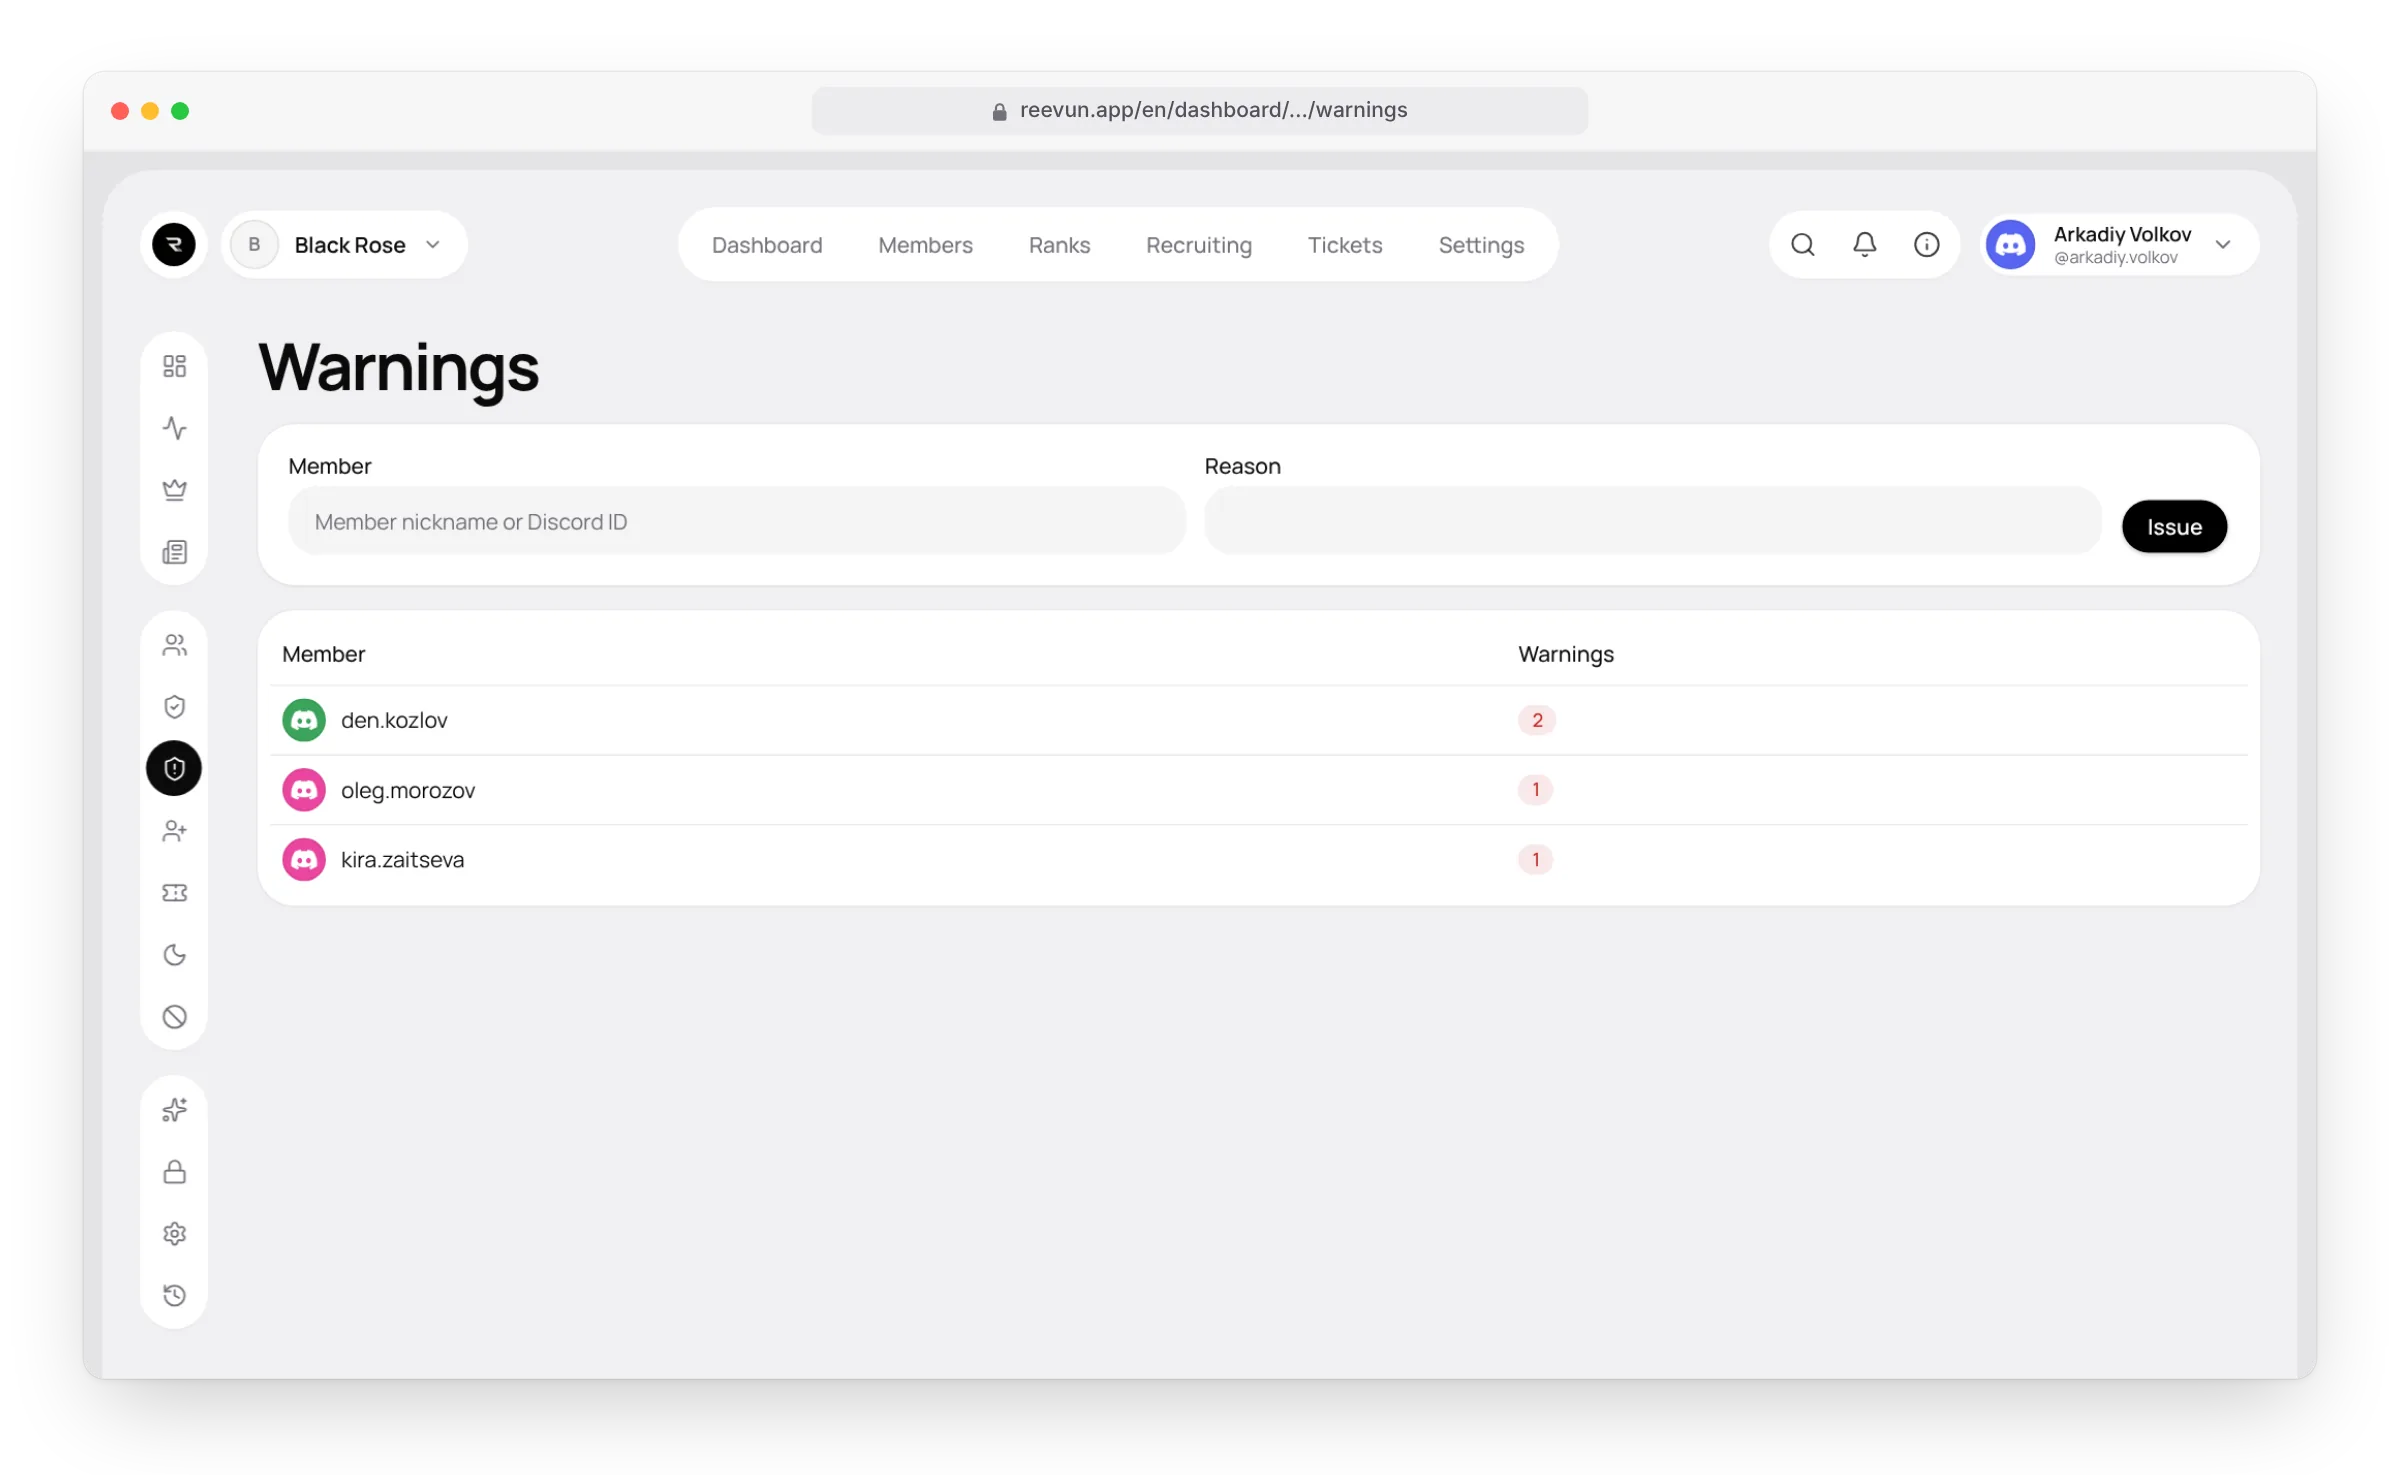Screen dimensions: 2400x1475
Task: Focus the Reason input field
Action: [1652, 521]
